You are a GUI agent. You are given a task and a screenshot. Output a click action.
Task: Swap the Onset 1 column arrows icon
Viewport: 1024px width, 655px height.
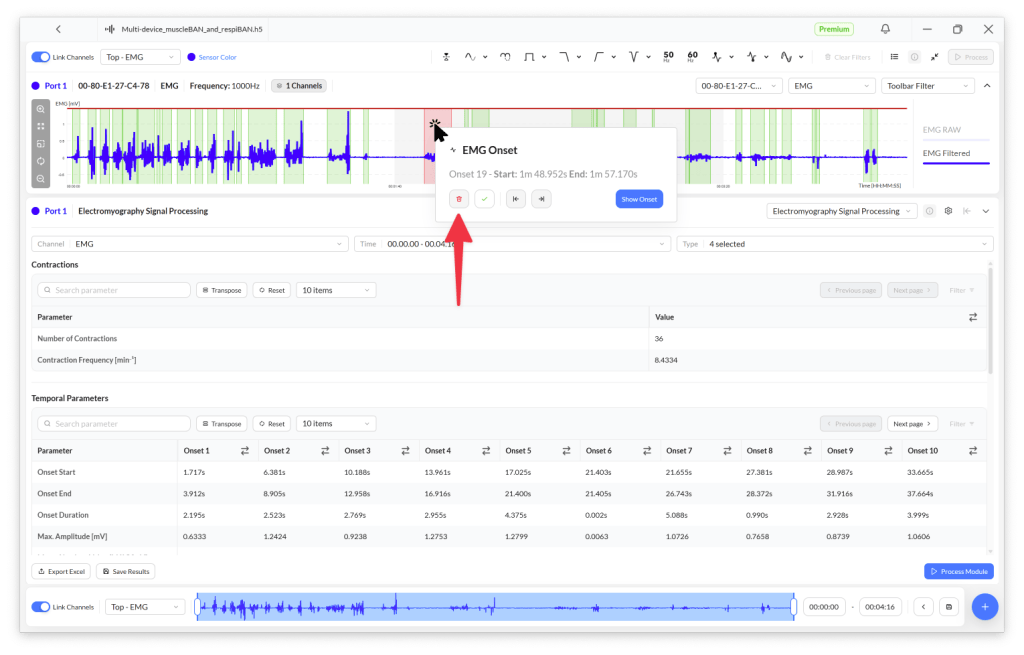click(245, 451)
